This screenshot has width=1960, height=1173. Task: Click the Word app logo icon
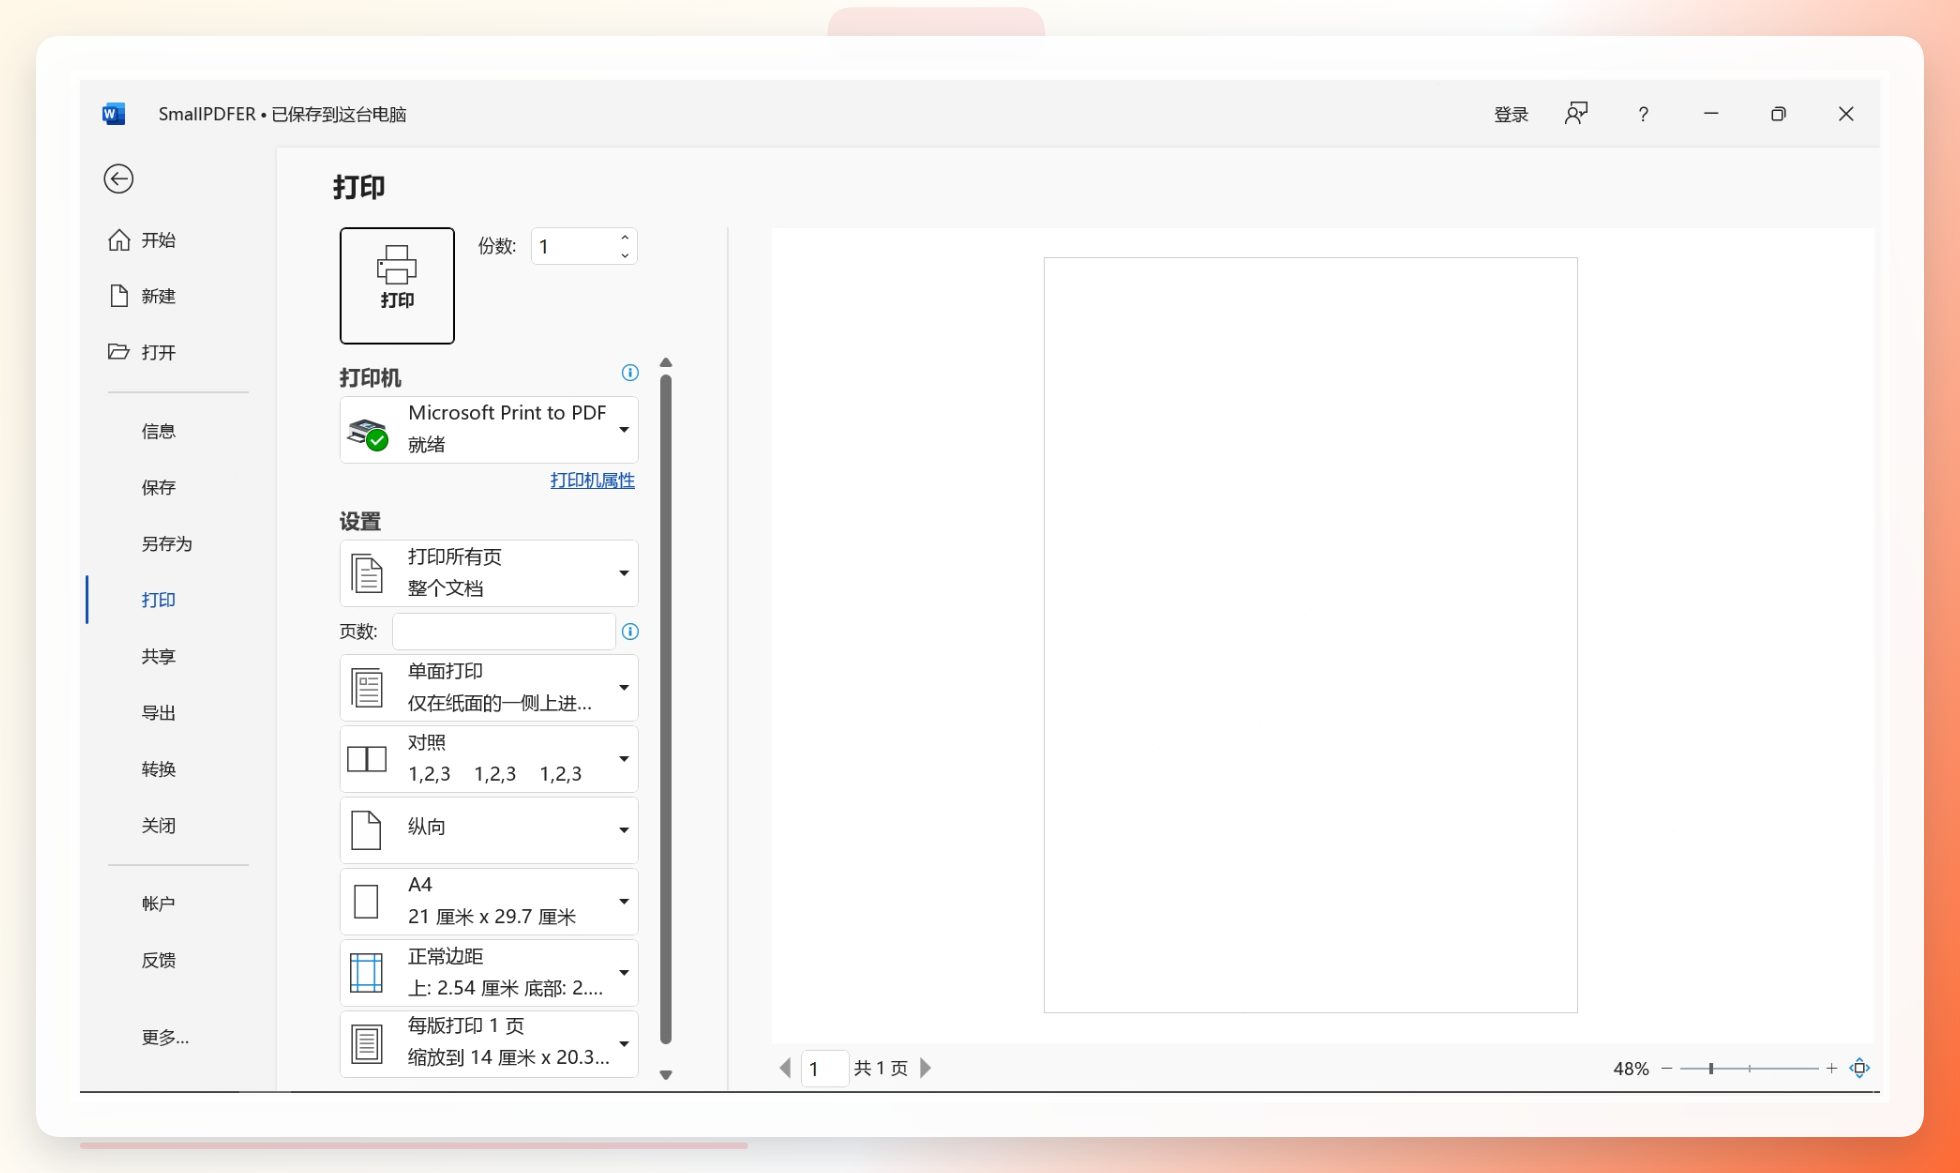point(114,114)
